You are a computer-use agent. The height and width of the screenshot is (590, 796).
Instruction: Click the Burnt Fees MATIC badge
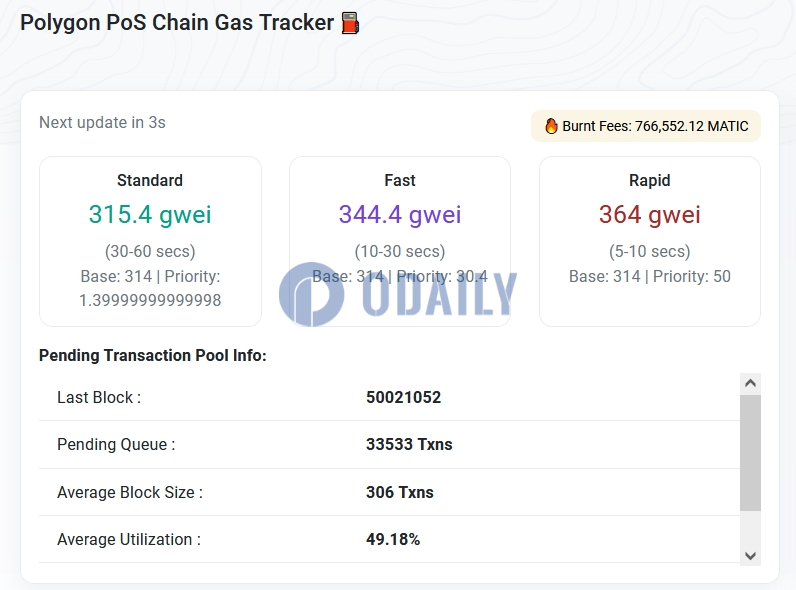(x=646, y=126)
